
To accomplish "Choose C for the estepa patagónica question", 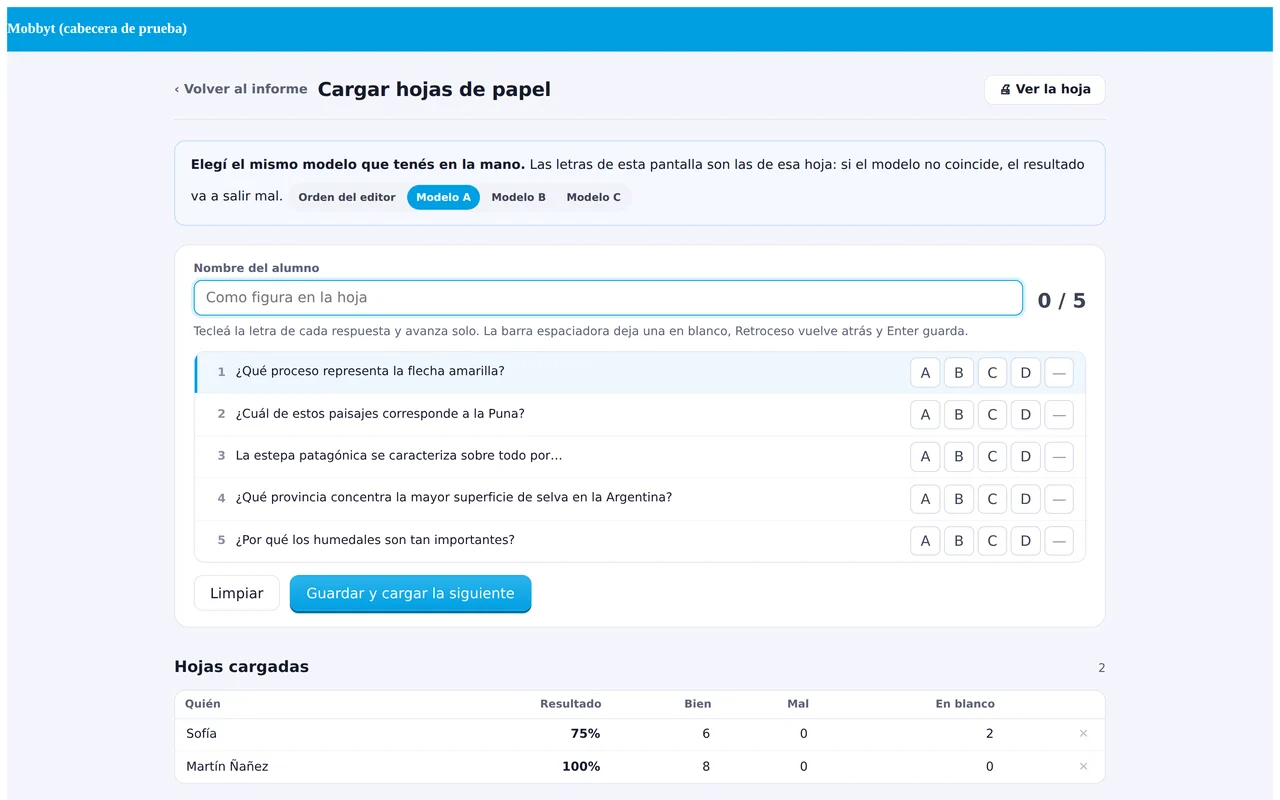I will 992,457.
